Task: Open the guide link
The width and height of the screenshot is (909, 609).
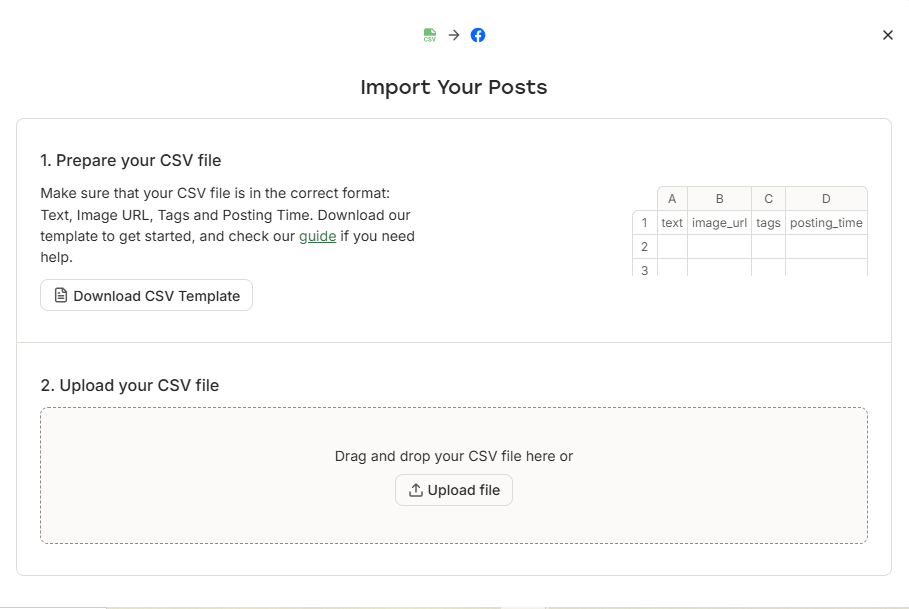Action: [x=318, y=236]
